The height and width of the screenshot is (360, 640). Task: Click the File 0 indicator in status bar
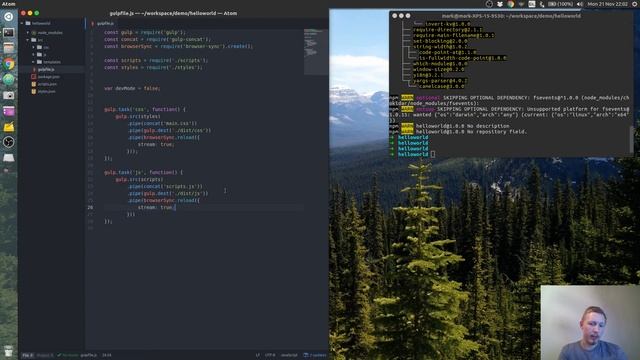tap(28, 355)
